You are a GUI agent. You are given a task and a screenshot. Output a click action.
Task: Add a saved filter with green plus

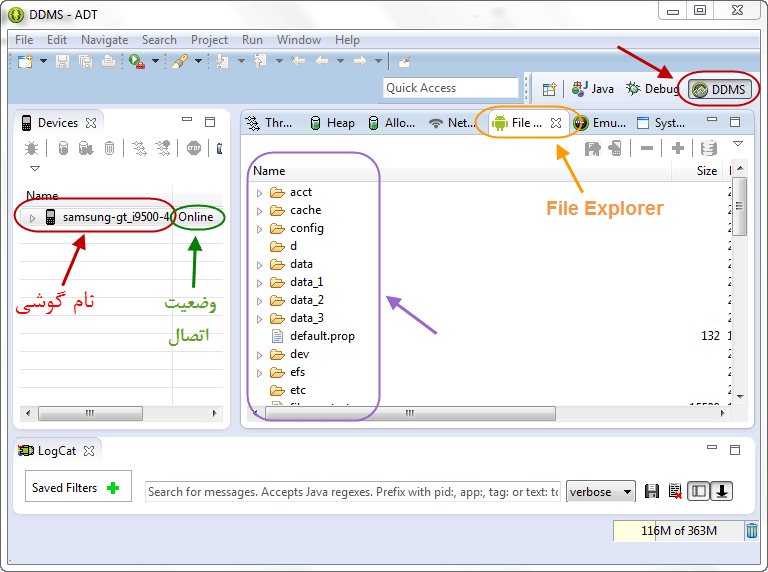[x=113, y=488]
